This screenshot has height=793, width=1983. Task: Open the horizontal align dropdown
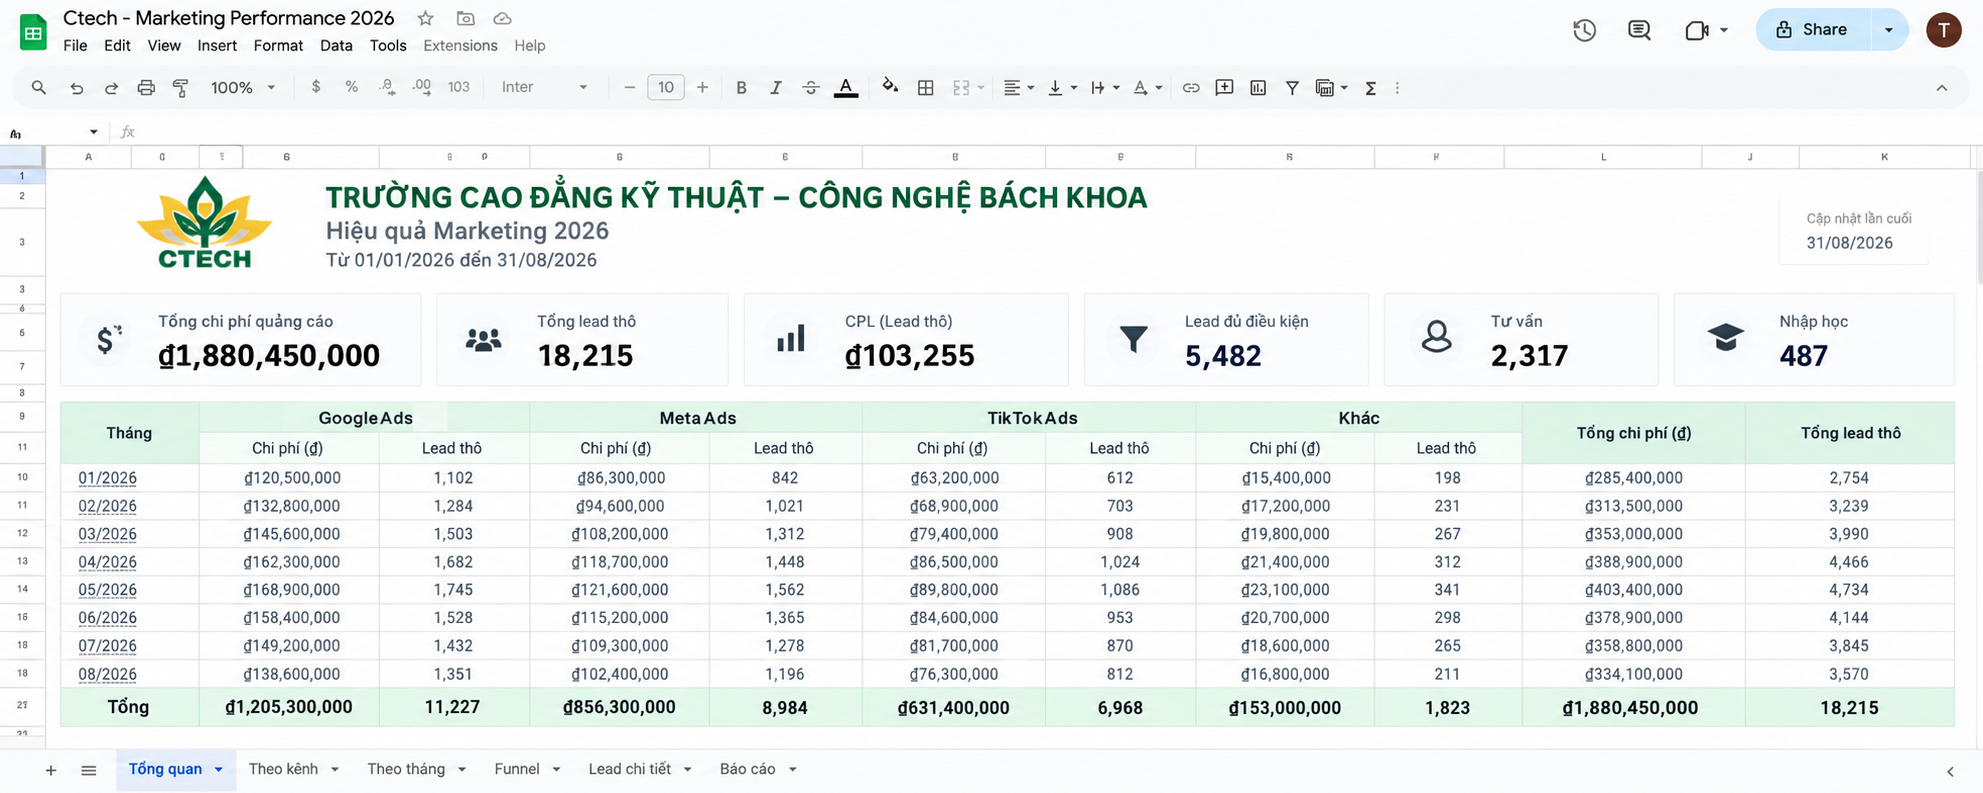tap(1018, 88)
